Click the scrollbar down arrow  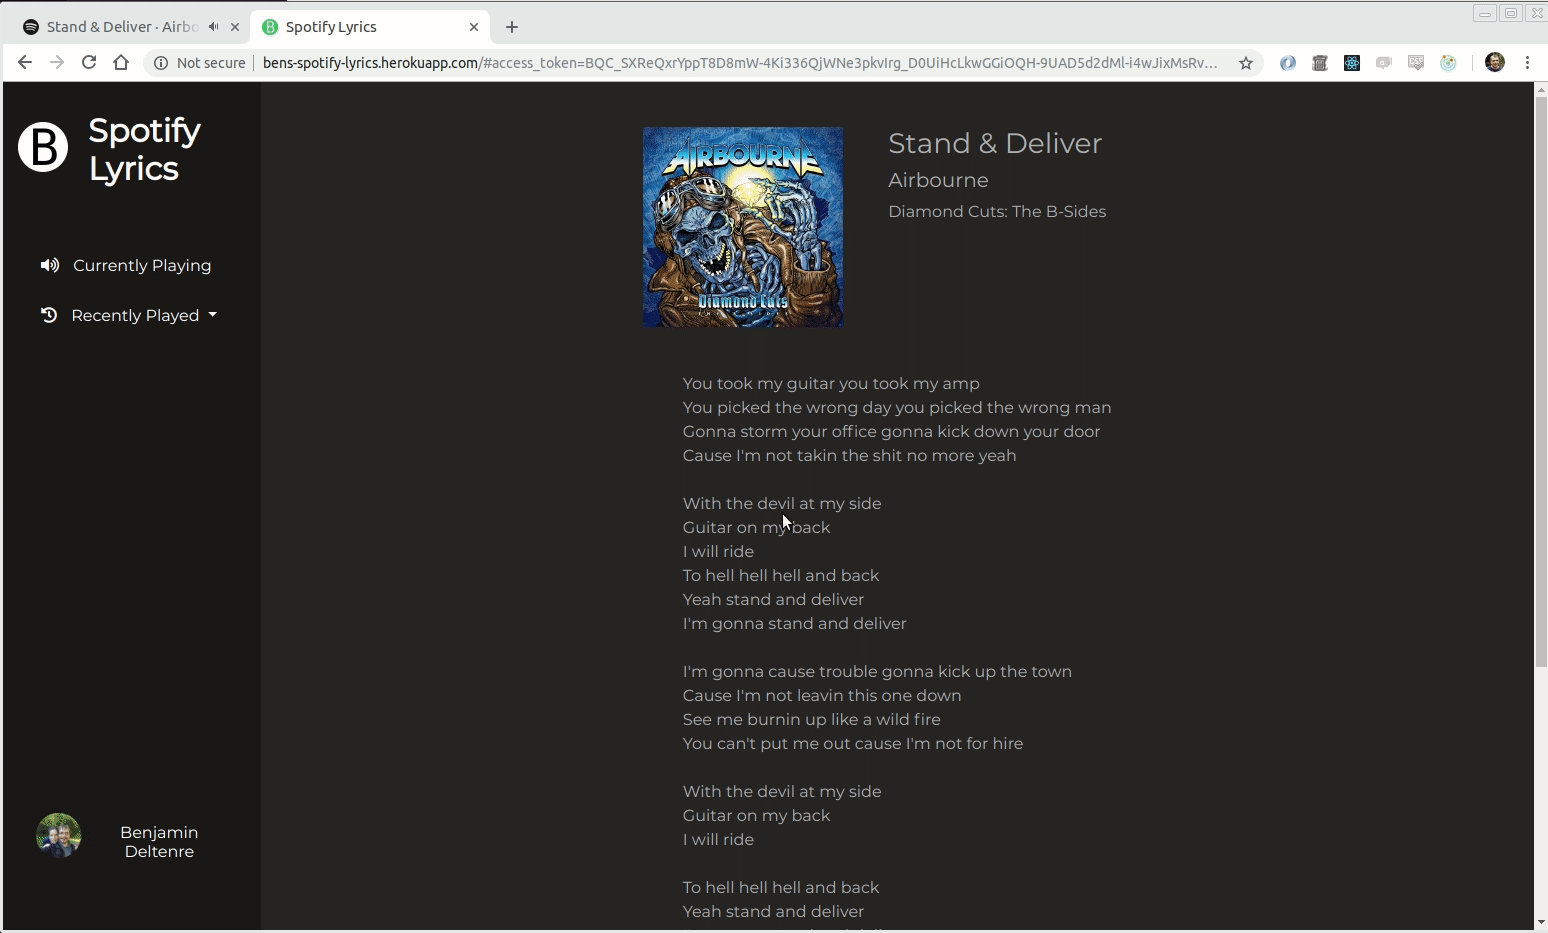tap(1541, 922)
